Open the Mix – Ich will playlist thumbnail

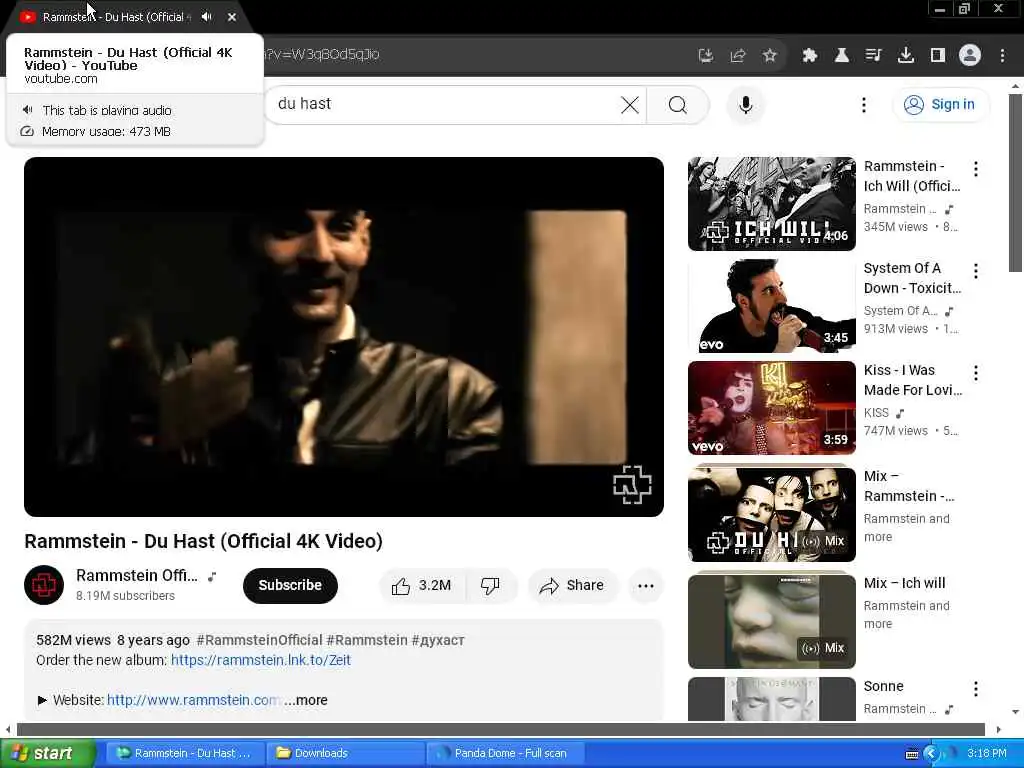771,621
